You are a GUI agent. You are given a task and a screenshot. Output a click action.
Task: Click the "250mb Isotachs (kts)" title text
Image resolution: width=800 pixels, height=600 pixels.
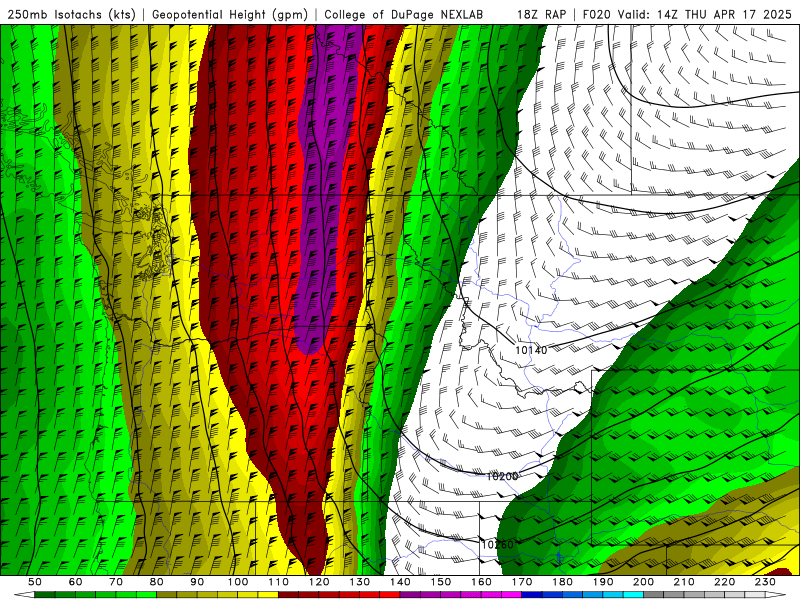[71, 14]
